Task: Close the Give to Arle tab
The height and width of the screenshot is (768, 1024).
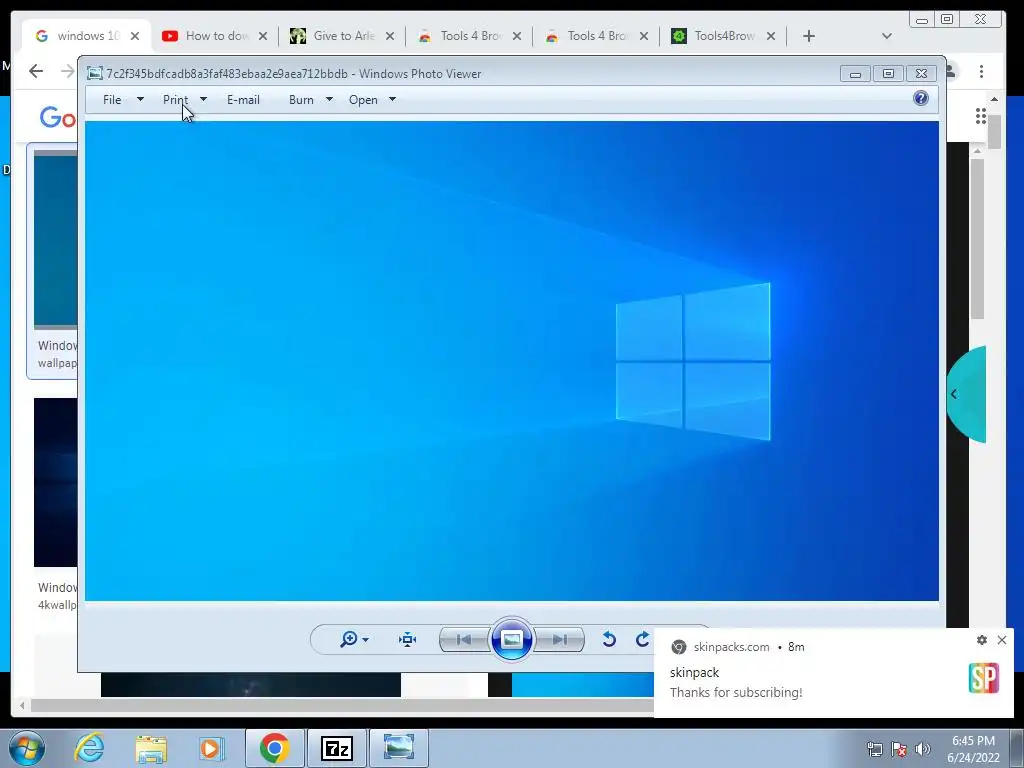Action: (390, 36)
